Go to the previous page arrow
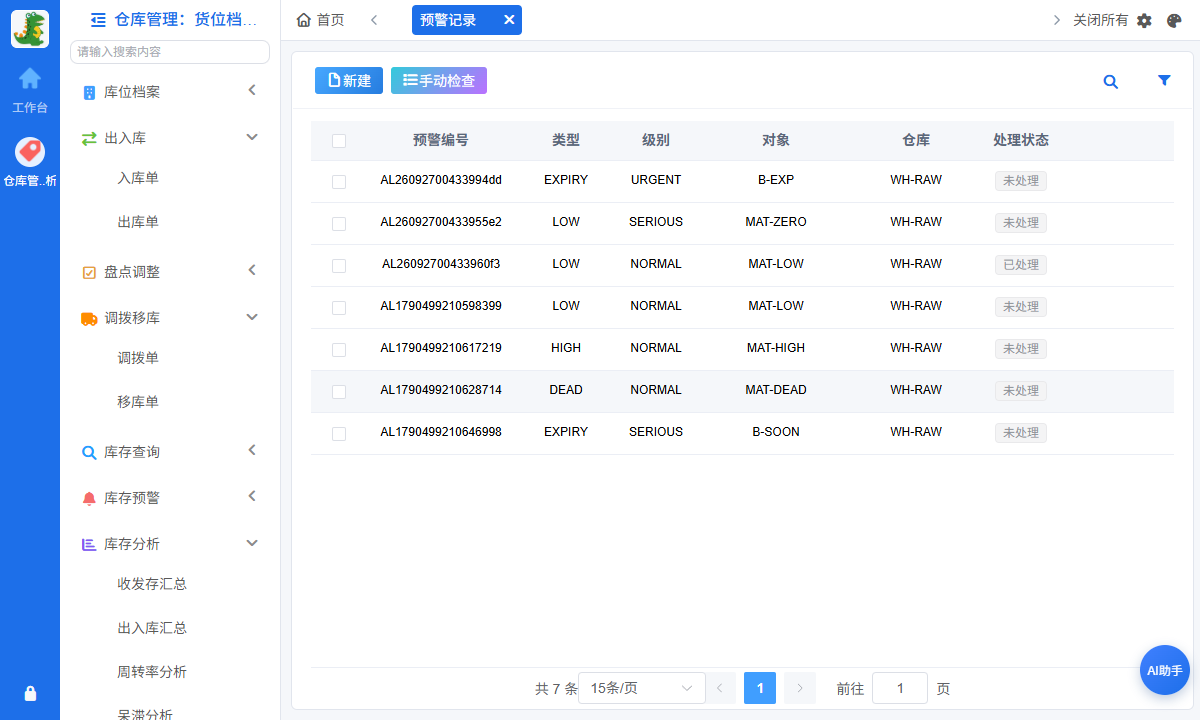Image resolution: width=1200 pixels, height=720 pixels. pos(720,688)
